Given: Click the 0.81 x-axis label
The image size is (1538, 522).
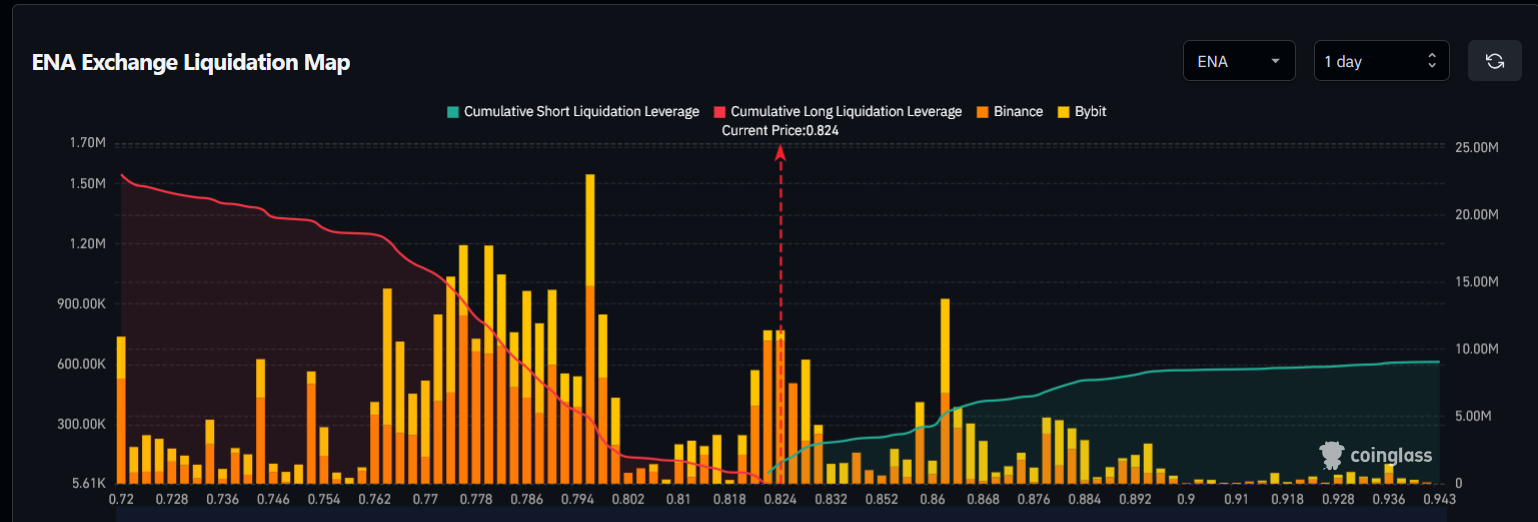Looking at the screenshot, I should pyautogui.click(x=678, y=498).
